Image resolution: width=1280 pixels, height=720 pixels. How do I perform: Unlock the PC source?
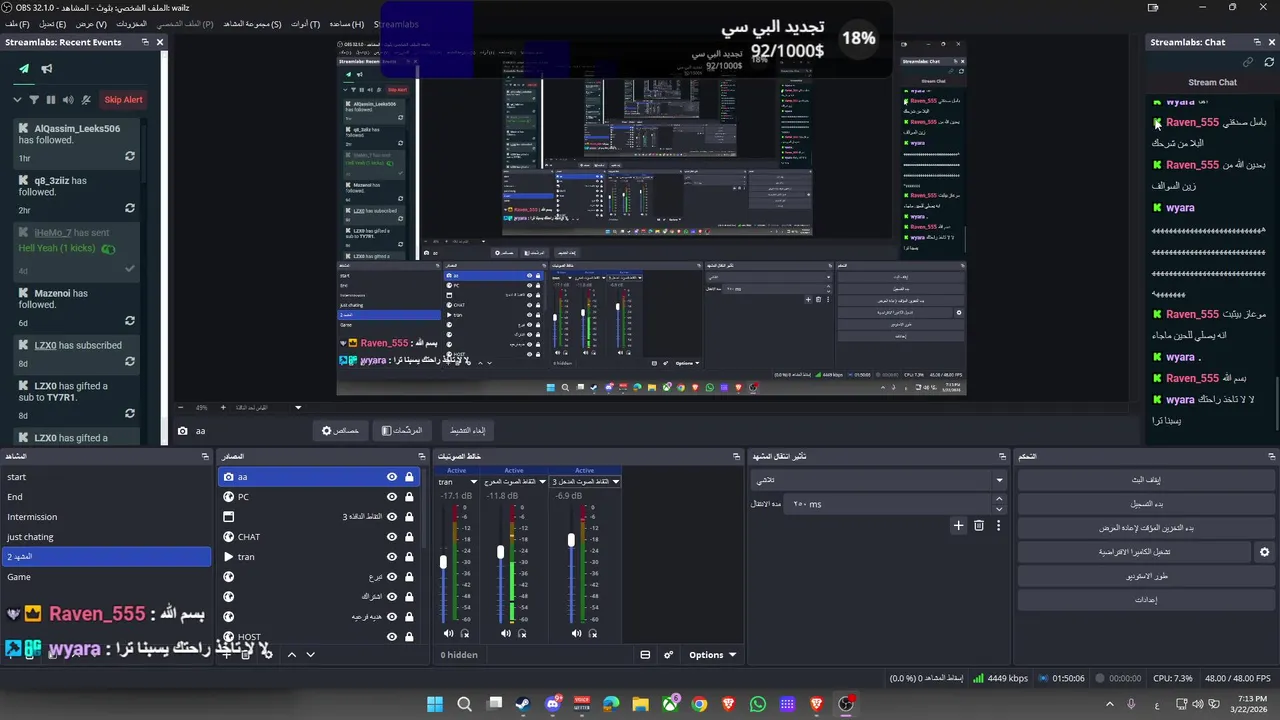pos(409,497)
